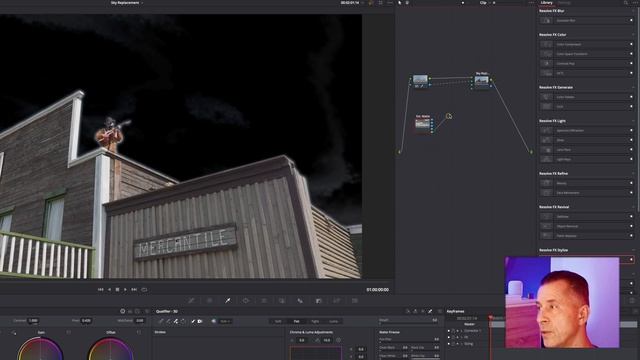Select the Sky Replacement node

482,80
